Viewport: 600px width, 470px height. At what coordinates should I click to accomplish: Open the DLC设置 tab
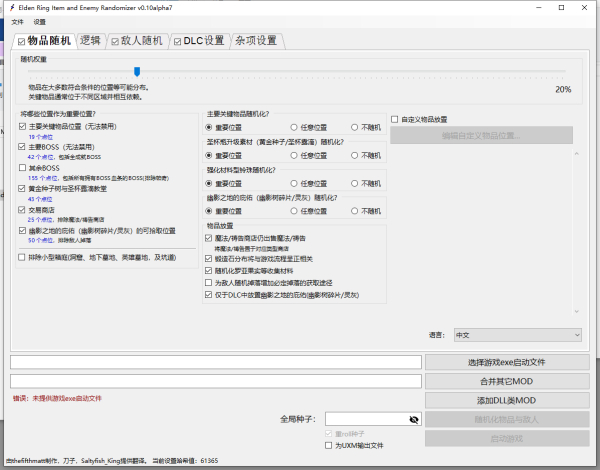(x=200, y=41)
